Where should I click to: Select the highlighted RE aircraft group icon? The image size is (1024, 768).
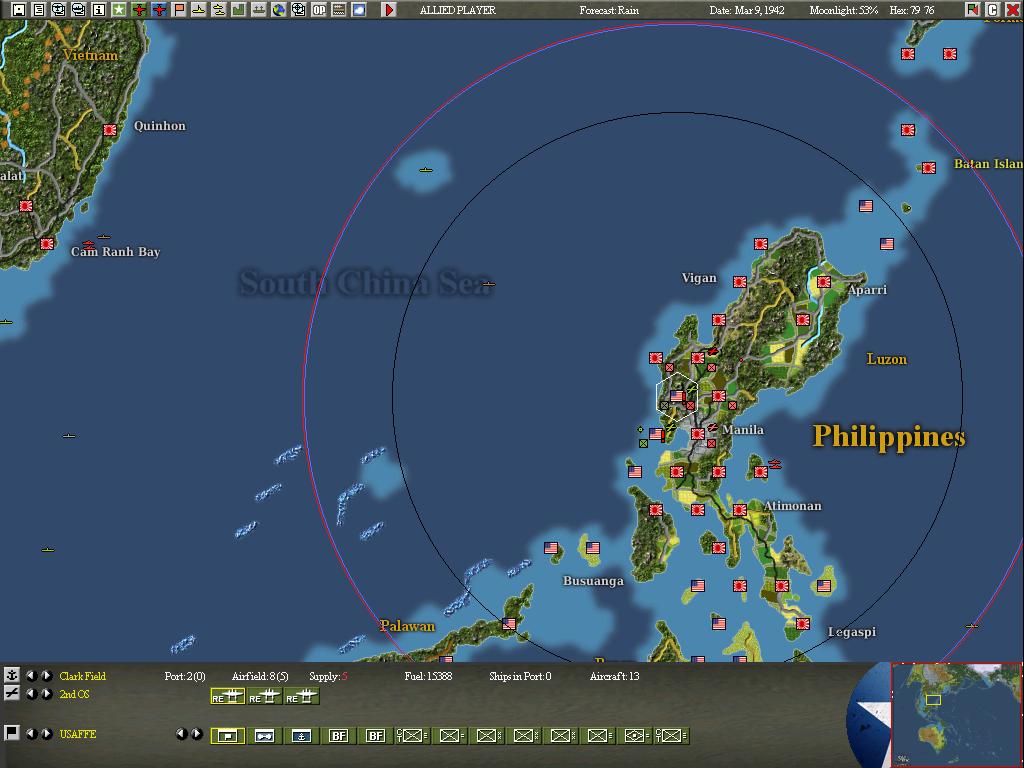pyautogui.click(x=227, y=697)
